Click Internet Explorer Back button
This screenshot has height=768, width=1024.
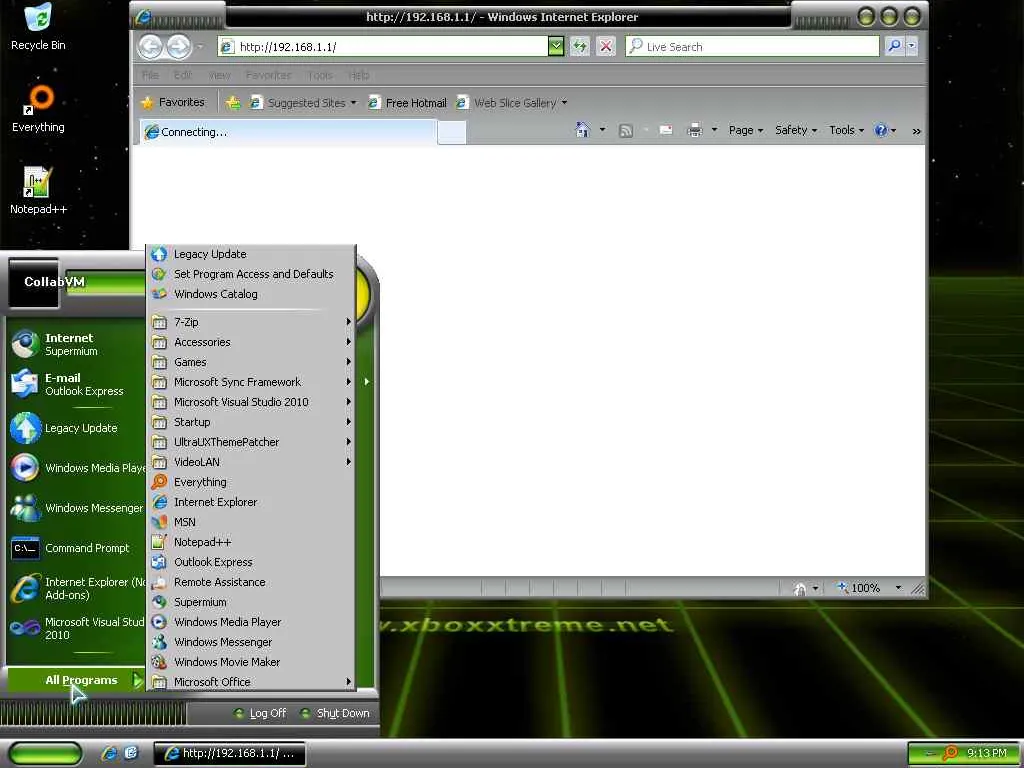[x=151, y=46]
